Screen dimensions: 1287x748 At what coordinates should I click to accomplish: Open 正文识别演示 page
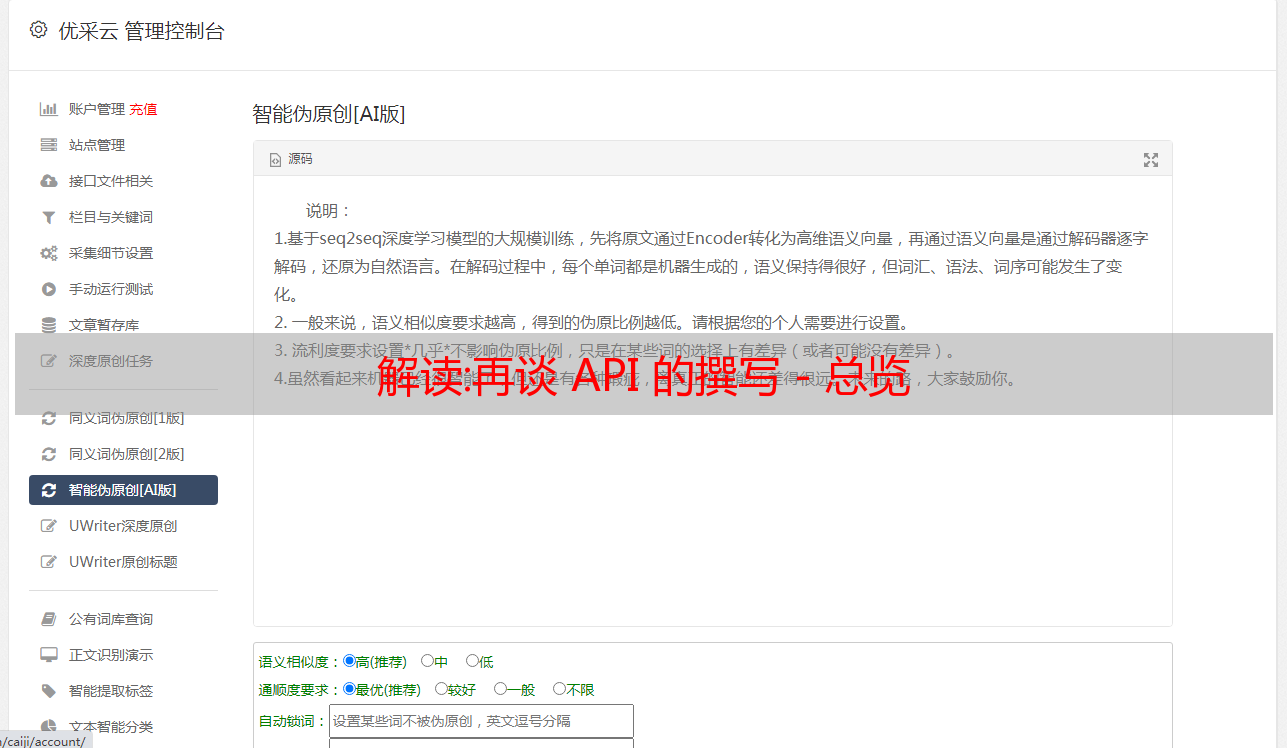[111, 655]
